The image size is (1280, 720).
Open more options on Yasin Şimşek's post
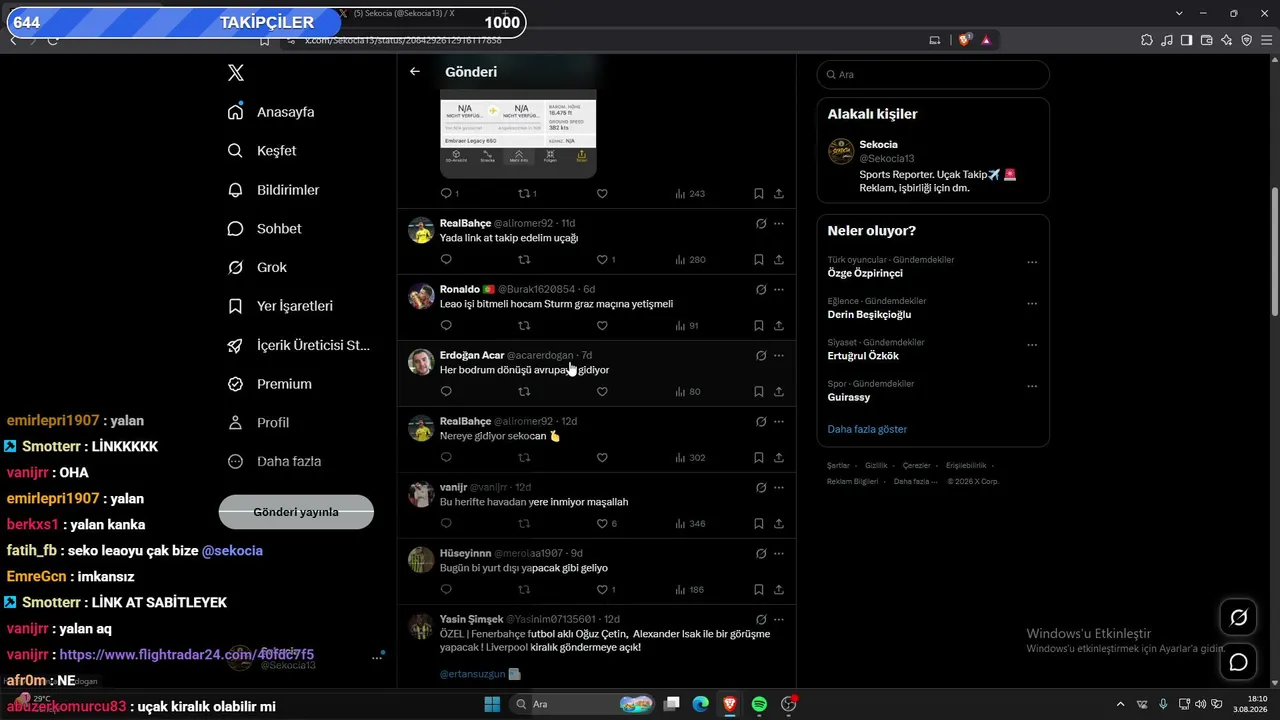779,620
